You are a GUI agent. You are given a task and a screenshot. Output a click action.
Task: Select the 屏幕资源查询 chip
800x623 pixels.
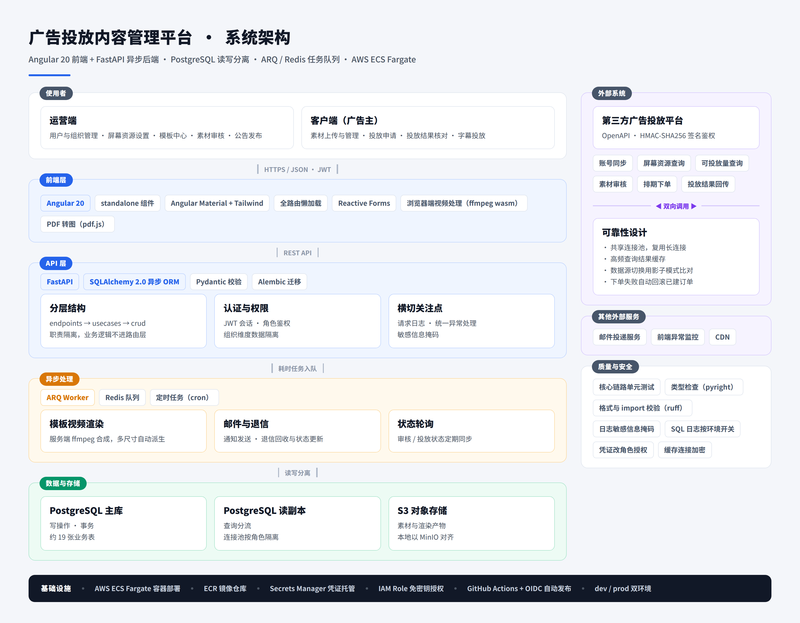click(x=664, y=163)
